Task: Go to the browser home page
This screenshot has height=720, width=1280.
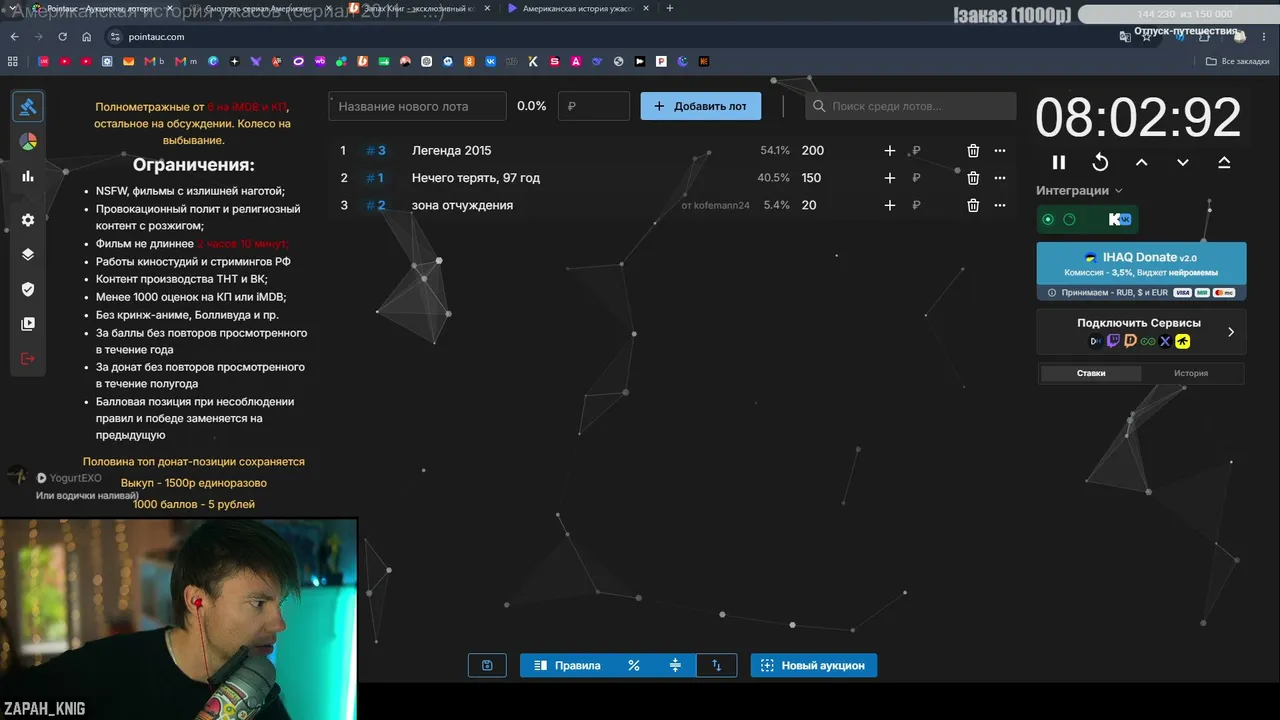Action: 87,37
